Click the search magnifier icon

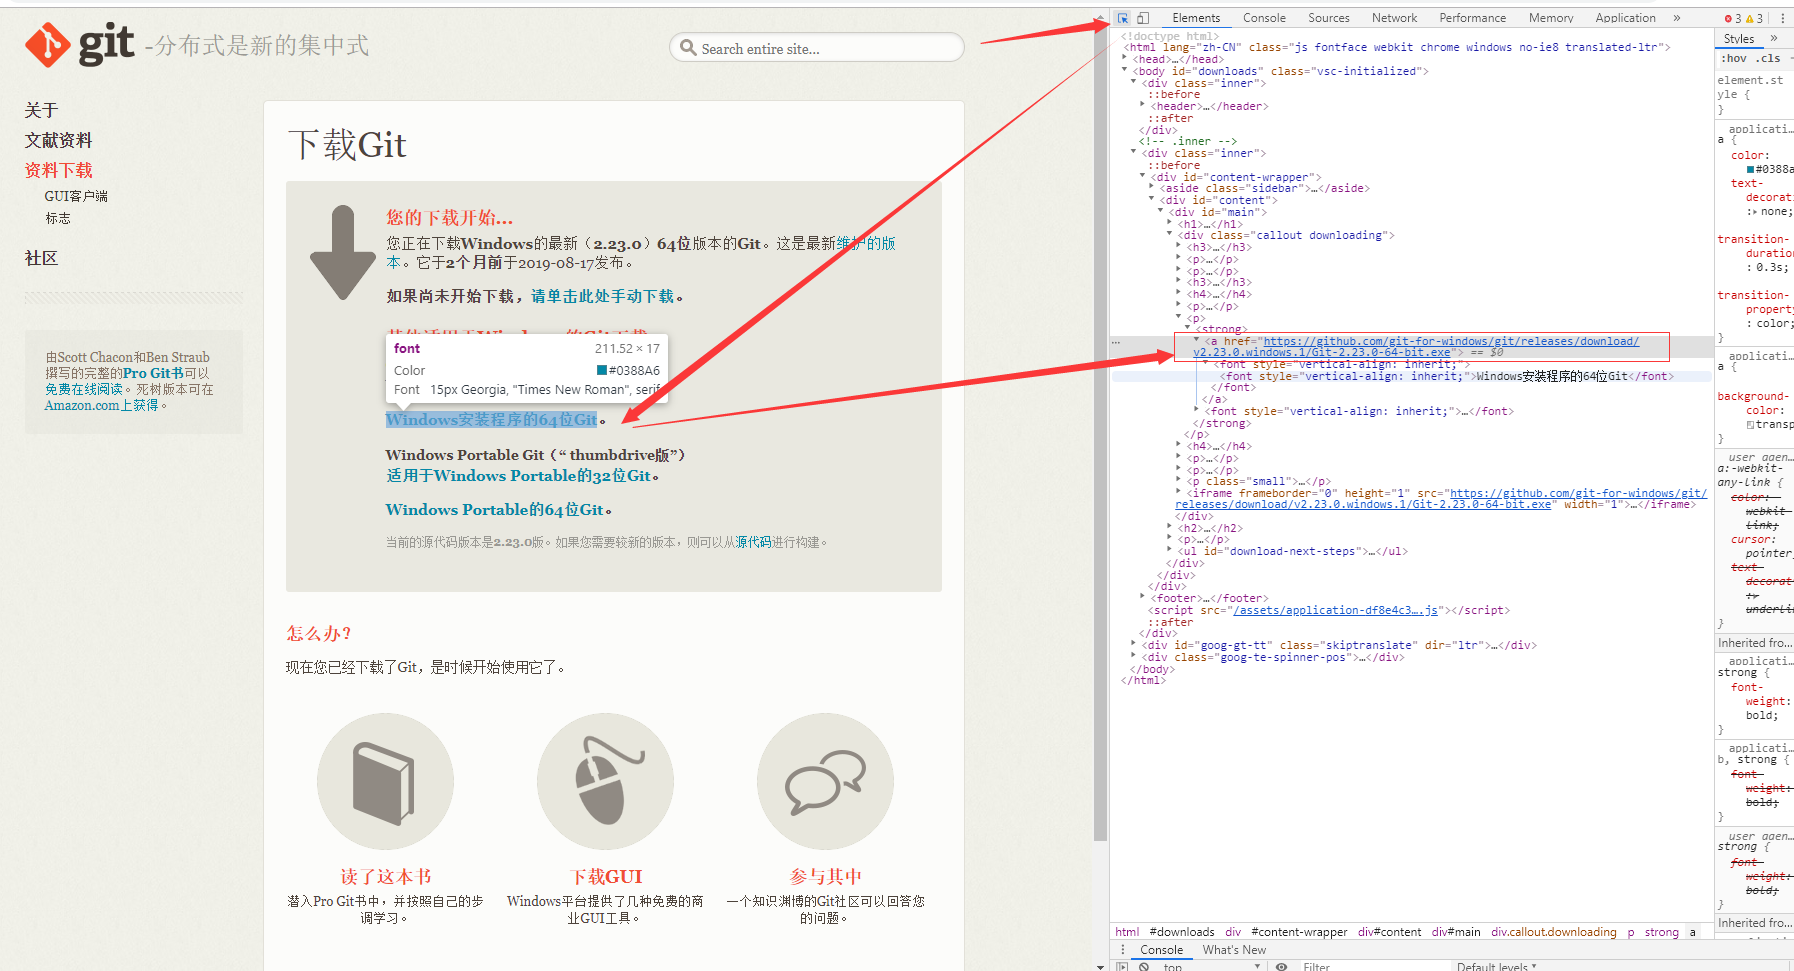point(688,47)
